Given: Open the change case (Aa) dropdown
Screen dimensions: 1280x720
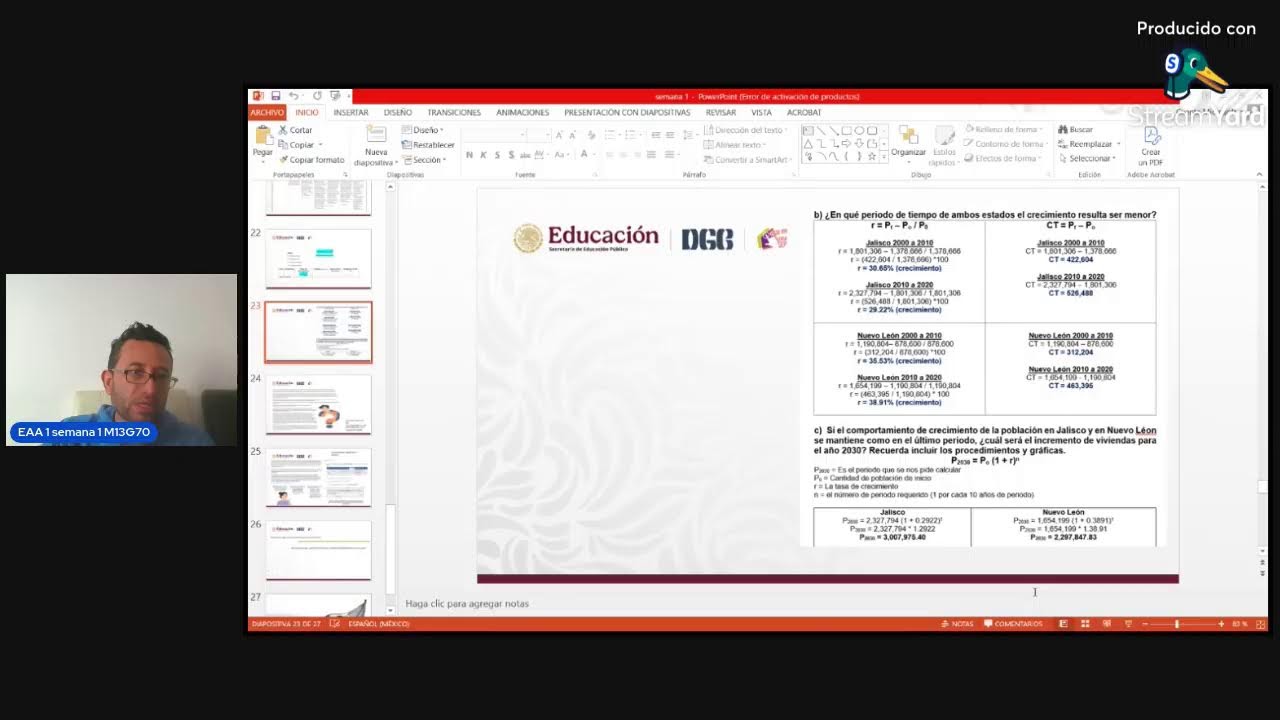Looking at the screenshot, I should point(564,155).
